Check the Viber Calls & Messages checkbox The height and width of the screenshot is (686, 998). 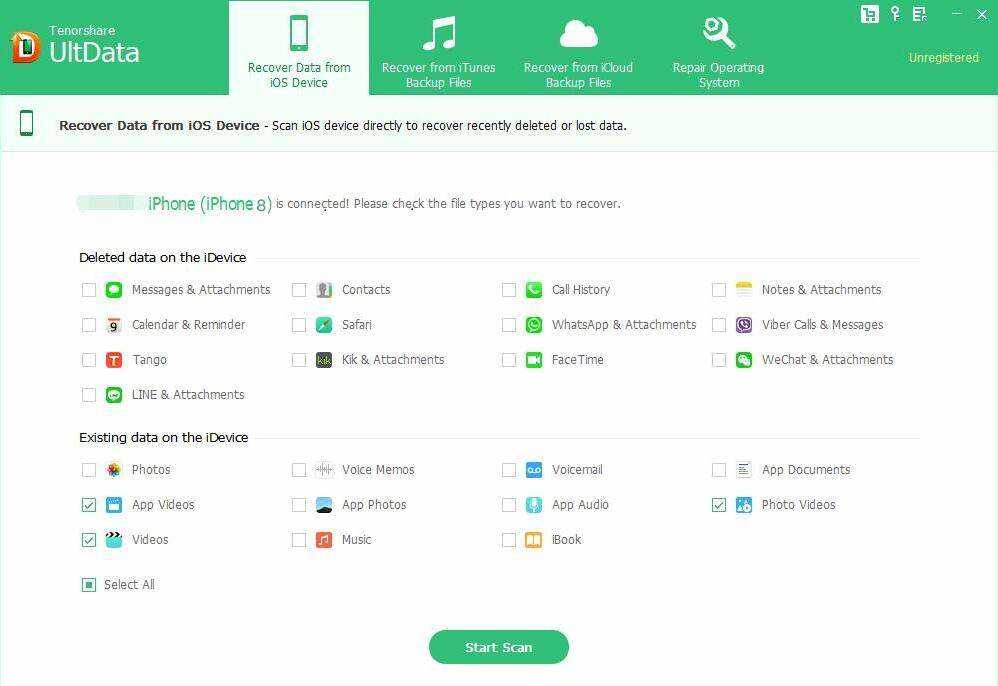click(x=719, y=325)
